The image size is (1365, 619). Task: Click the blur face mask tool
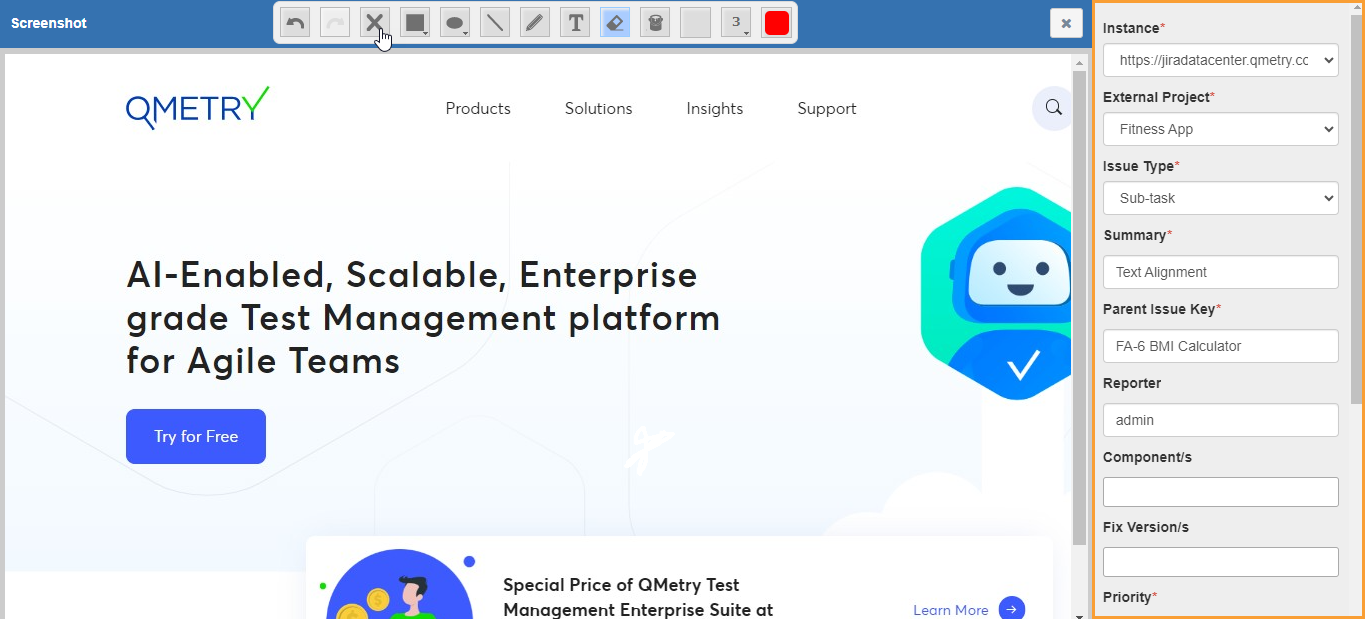(655, 23)
